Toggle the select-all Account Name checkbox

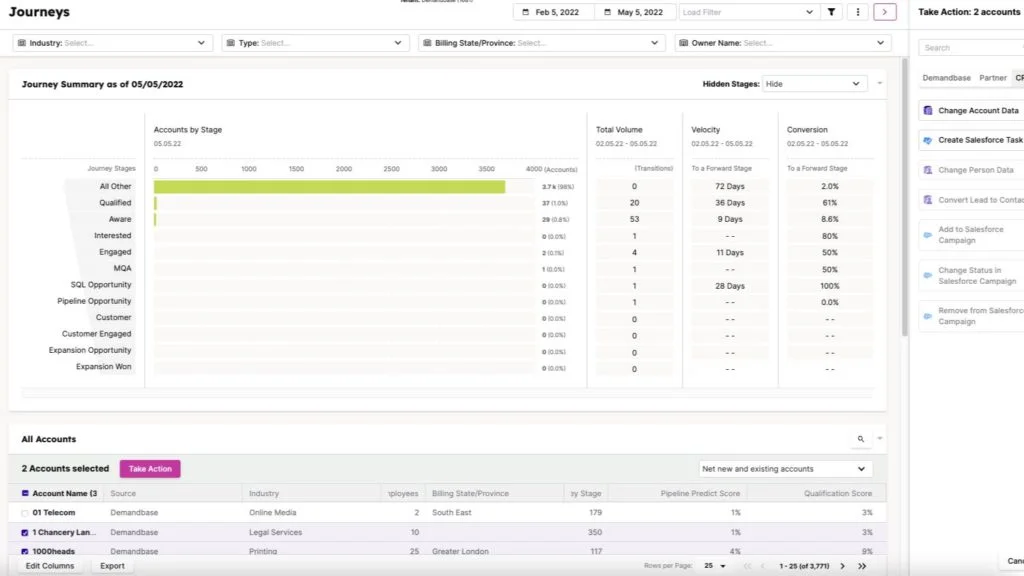coord(25,493)
